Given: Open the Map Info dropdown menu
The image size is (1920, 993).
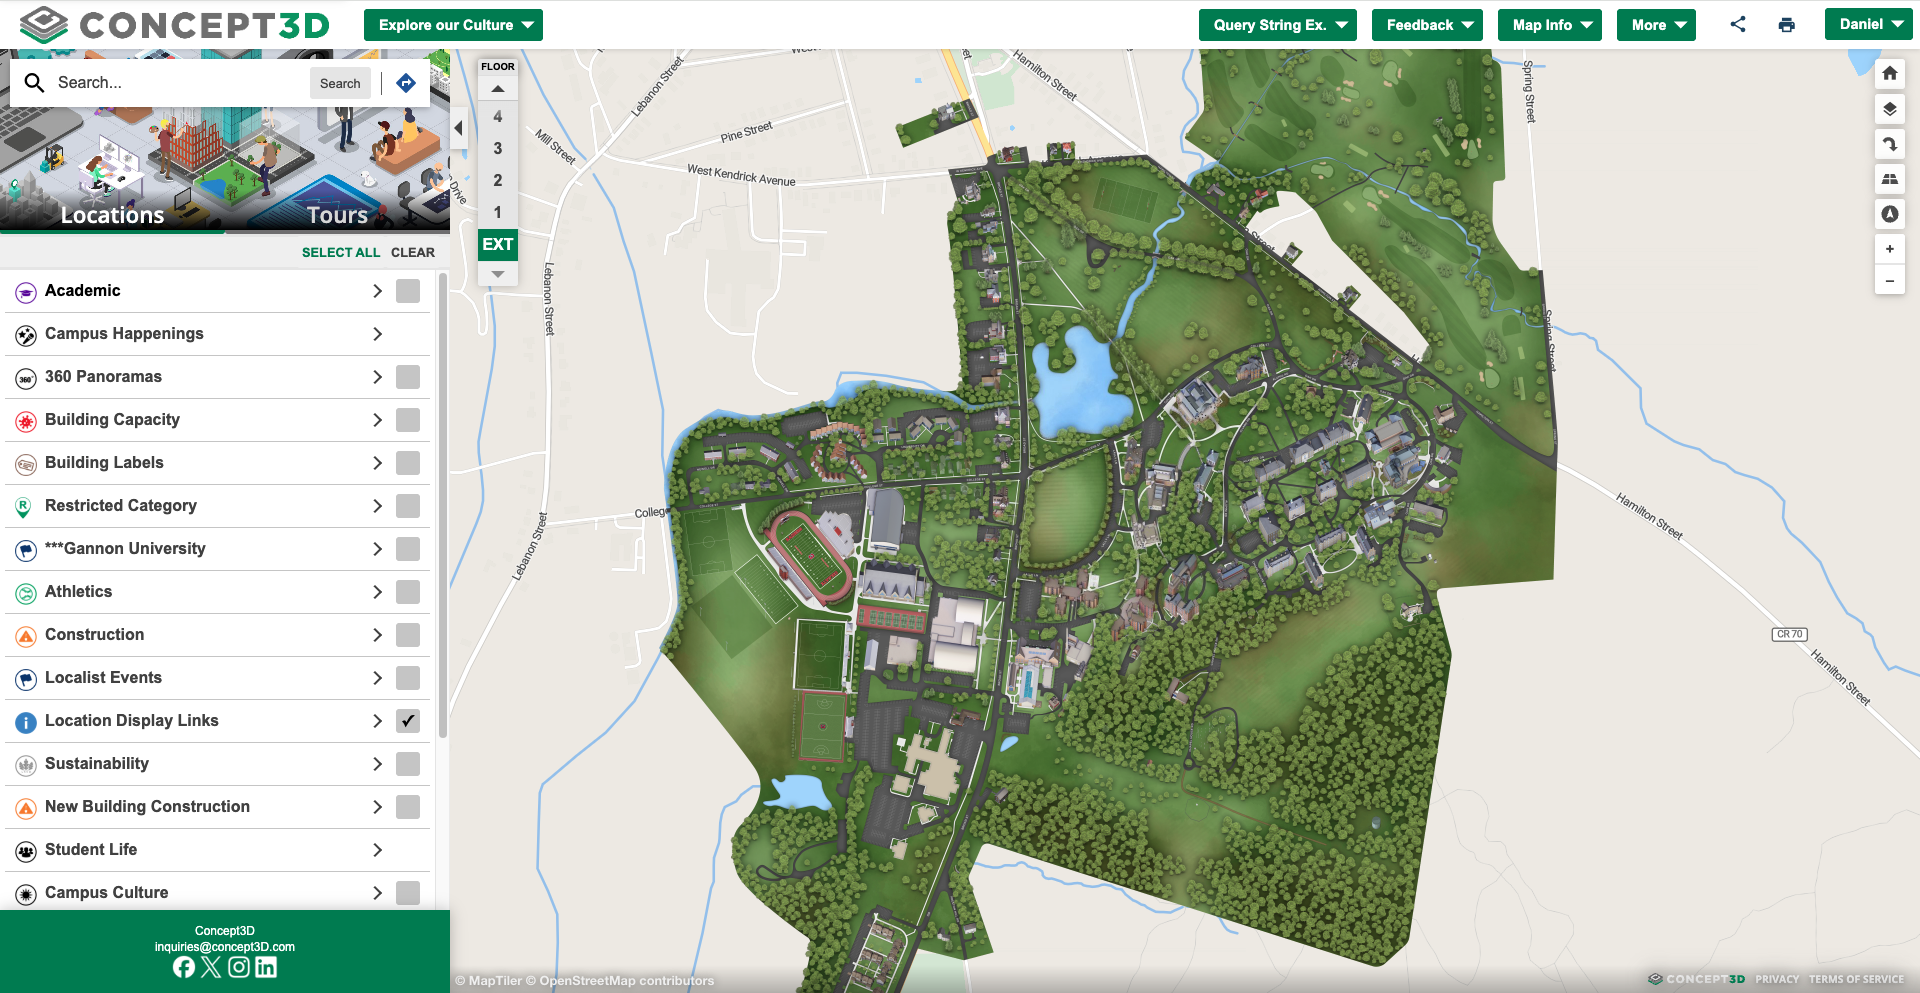Looking at the screenshot, I should (x=1549, y=25).
